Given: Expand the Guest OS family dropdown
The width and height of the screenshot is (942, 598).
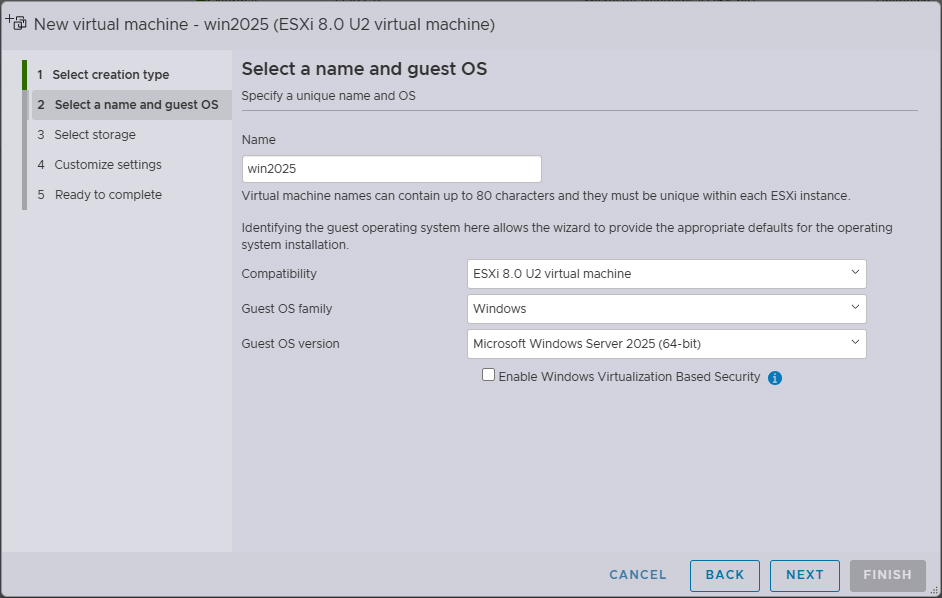Looking at the screenshot, I should 666,309.
